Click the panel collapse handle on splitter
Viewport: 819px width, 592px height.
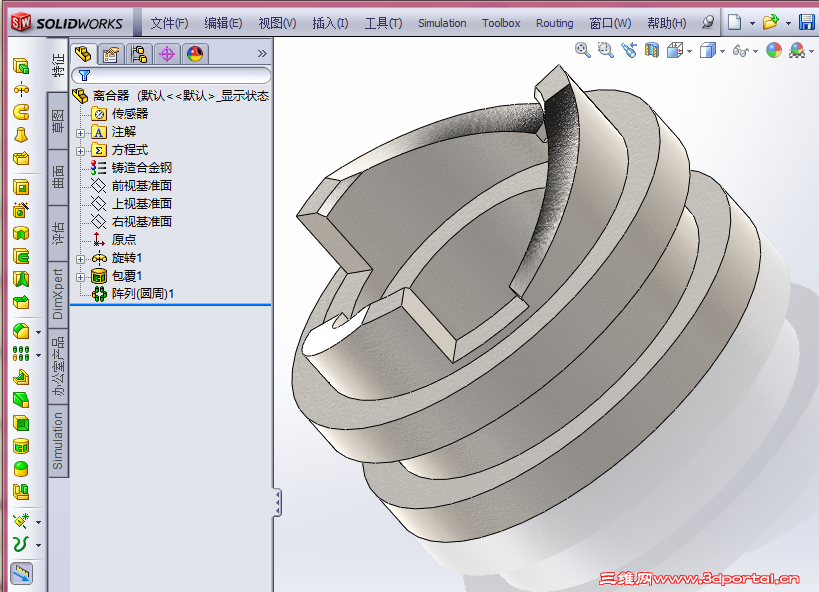(x=277, y=503)
